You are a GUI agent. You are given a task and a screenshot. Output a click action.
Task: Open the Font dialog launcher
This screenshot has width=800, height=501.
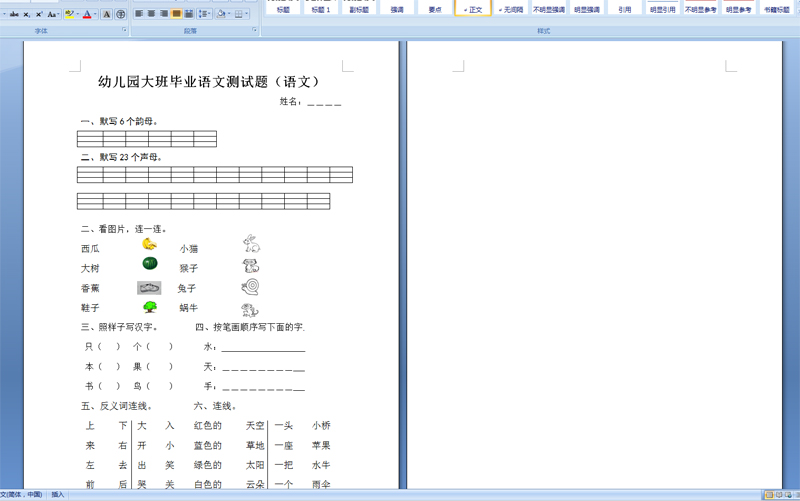click(x=124, y=31)
